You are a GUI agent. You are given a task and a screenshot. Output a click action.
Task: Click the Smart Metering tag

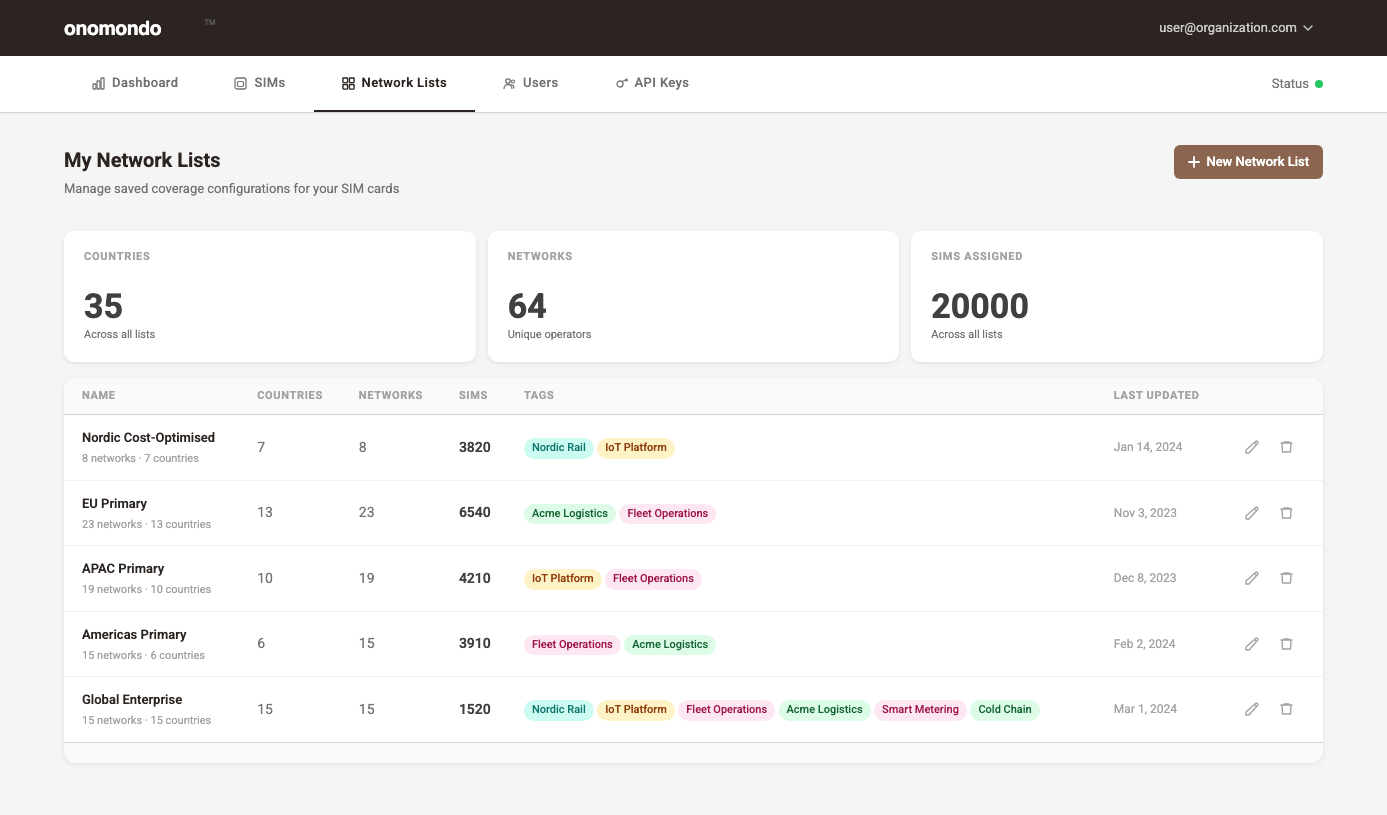920,710
